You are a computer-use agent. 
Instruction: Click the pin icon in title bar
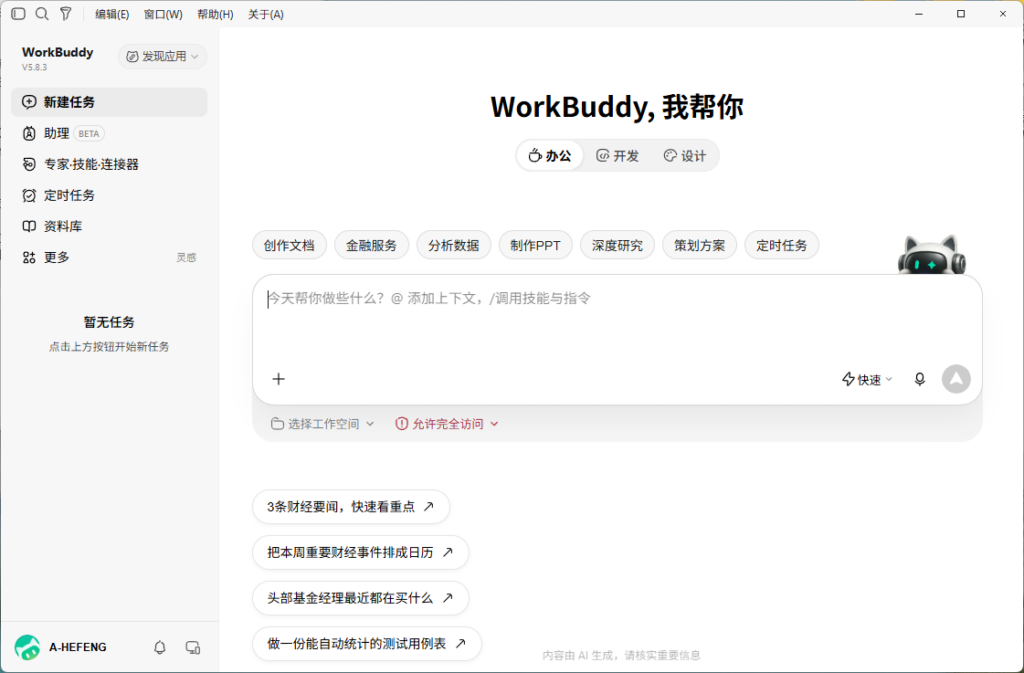point(66,14)
